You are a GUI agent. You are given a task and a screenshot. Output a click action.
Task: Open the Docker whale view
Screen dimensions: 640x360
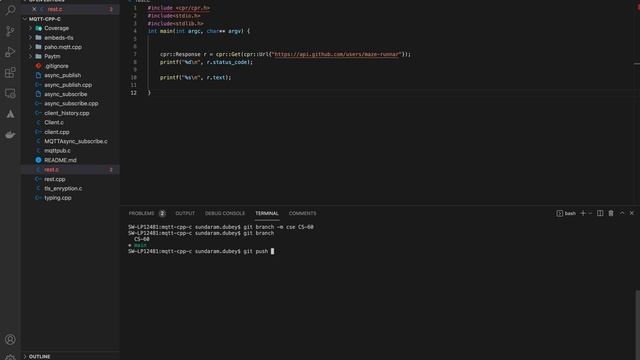click(x=10, y=135)
